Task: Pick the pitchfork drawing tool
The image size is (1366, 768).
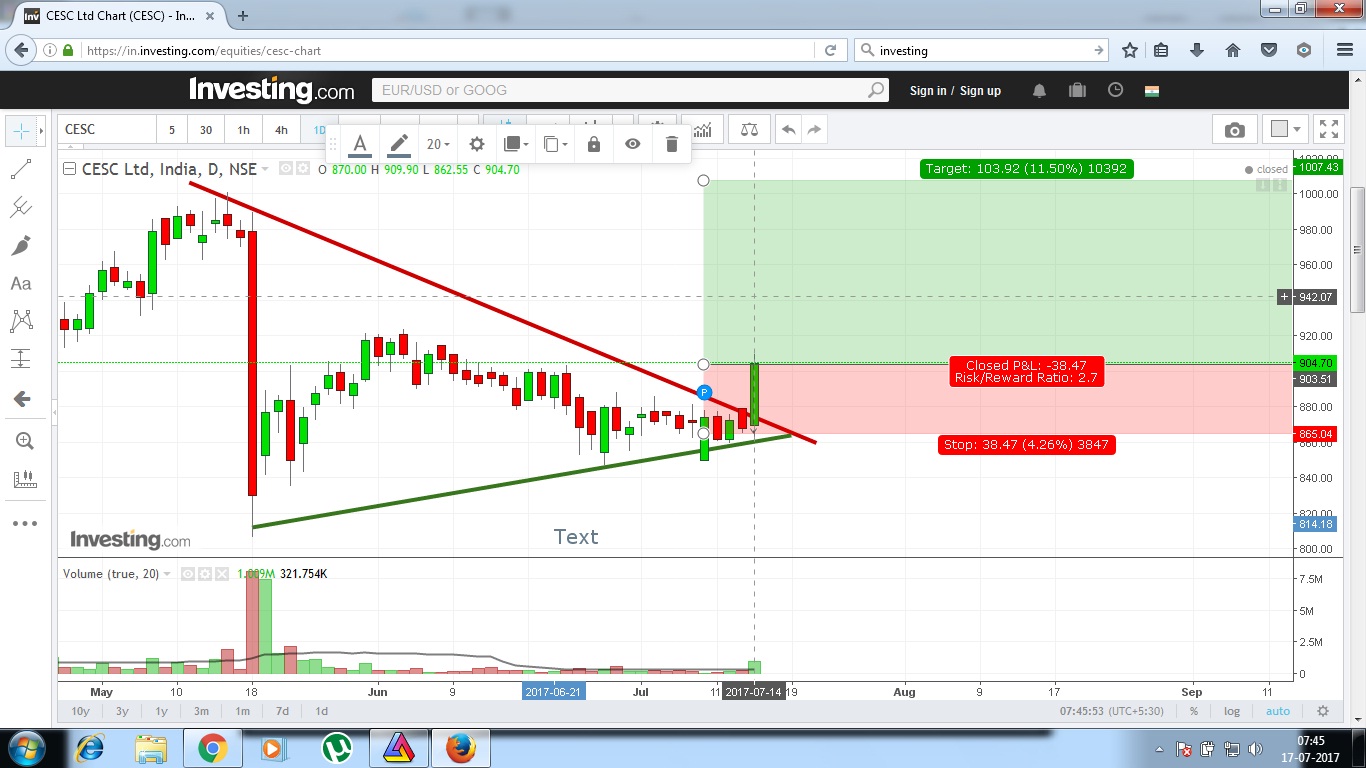Action: pyautogui.click(x=21, y=208)
